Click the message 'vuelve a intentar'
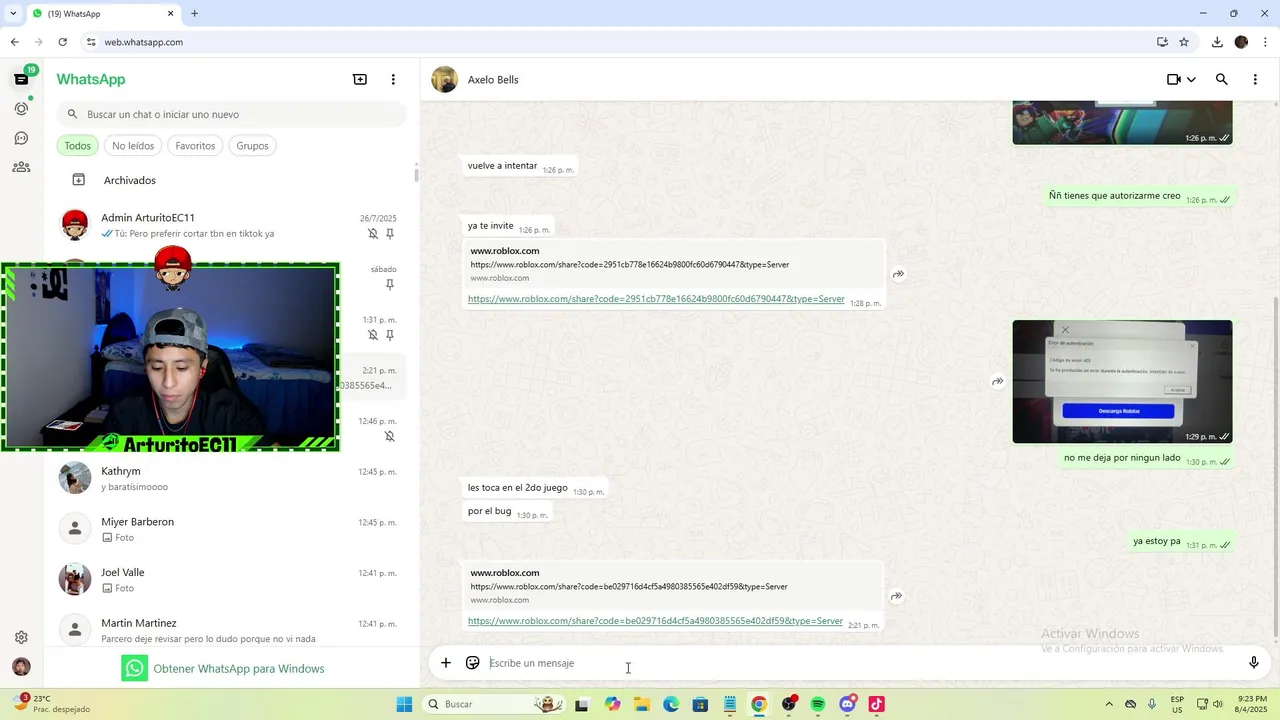This screenshot has height=720, width=1280. tap(502, 166)
